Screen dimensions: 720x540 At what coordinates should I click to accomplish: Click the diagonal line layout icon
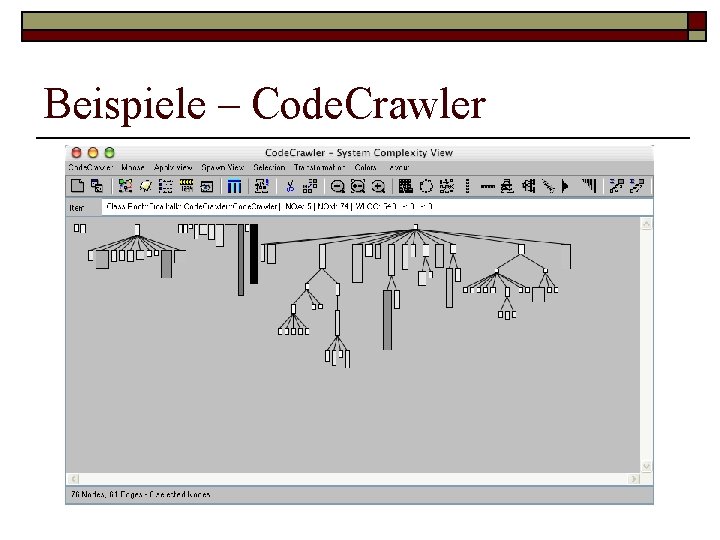(548, 186)
